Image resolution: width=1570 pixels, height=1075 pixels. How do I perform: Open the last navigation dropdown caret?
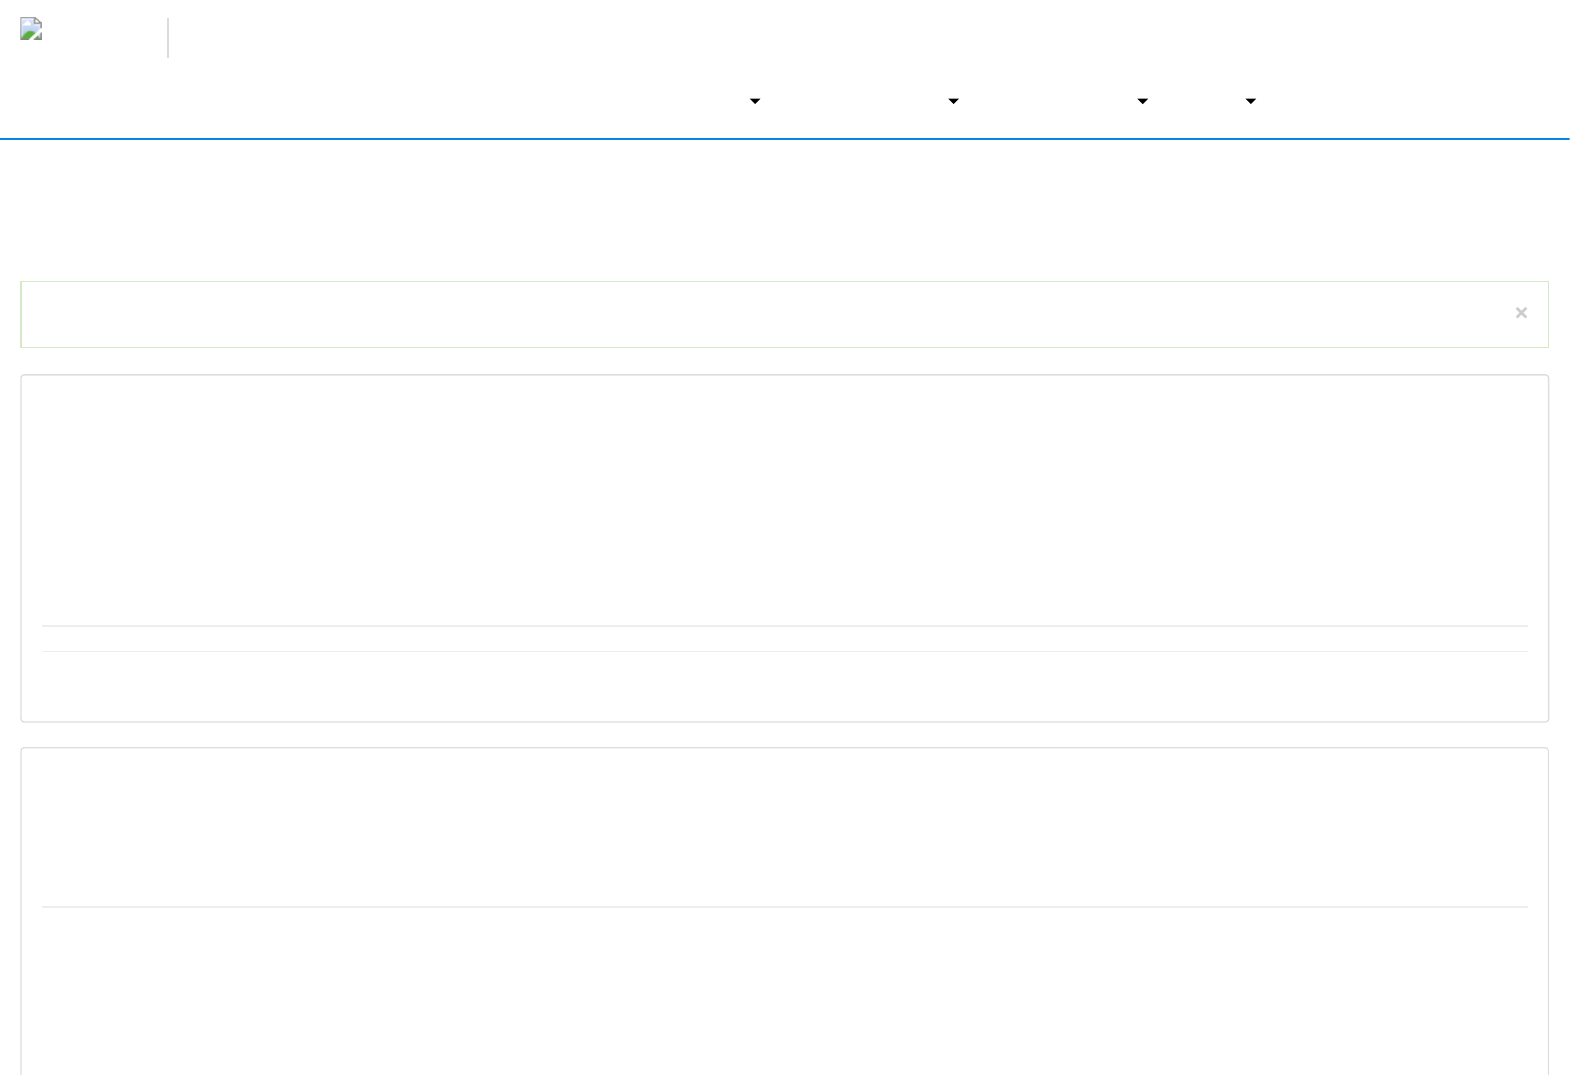(x=1250, y=101)
